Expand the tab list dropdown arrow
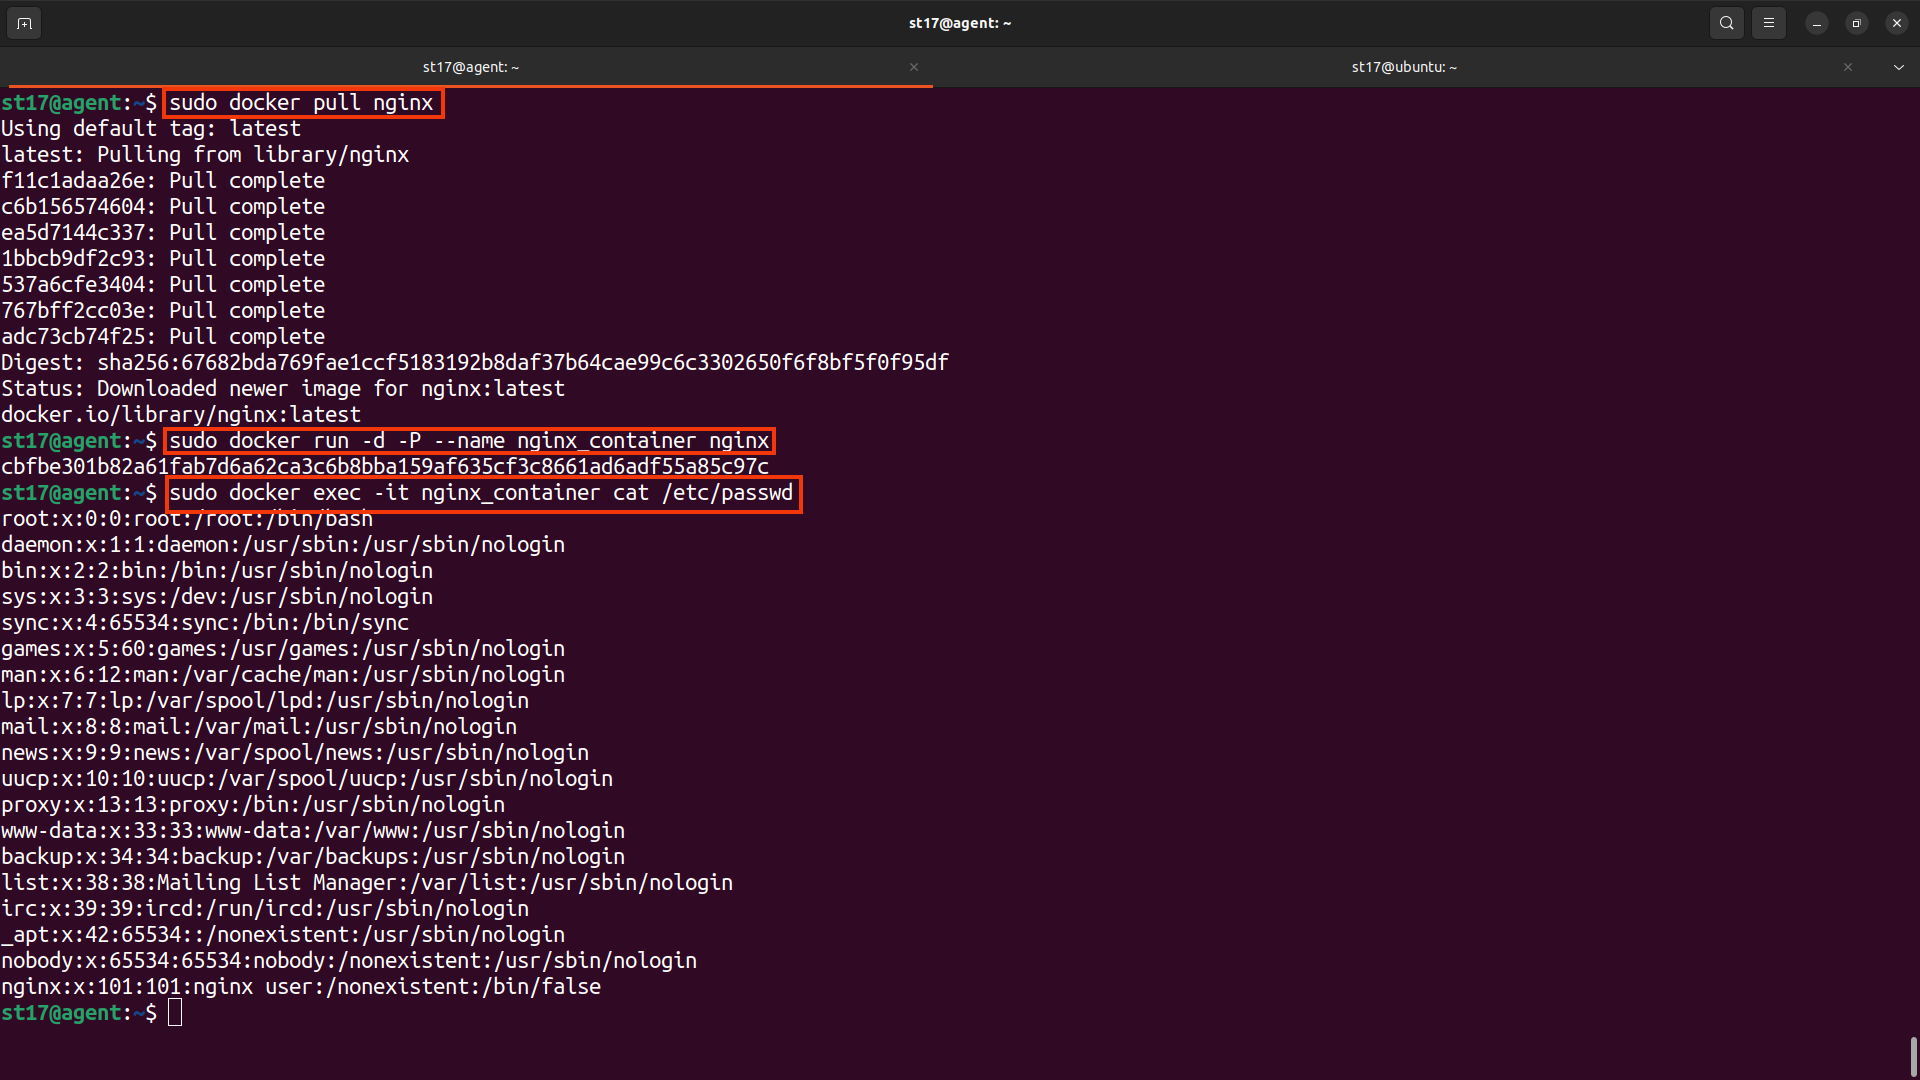Image resolution: width=1920 pixels, height=1080 pixels. point(1899,67)
